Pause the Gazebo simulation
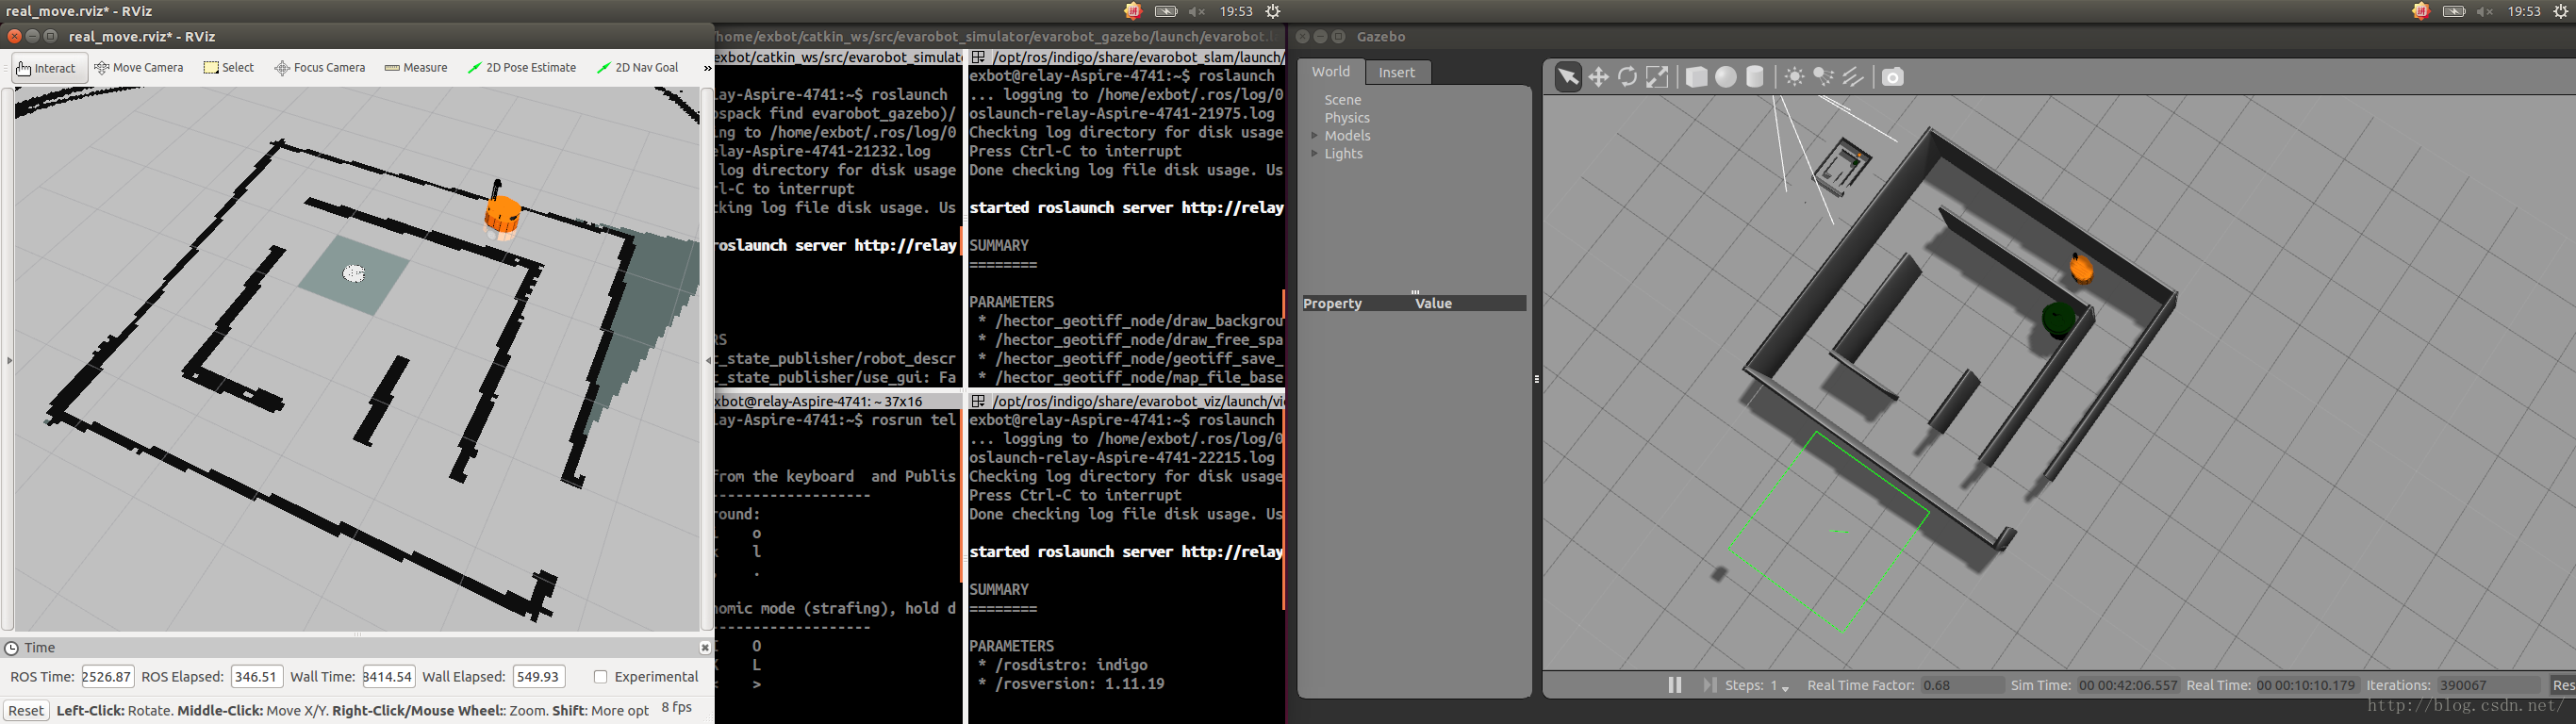Screen dimensions: 2576x724 (x=1674, y=685)
